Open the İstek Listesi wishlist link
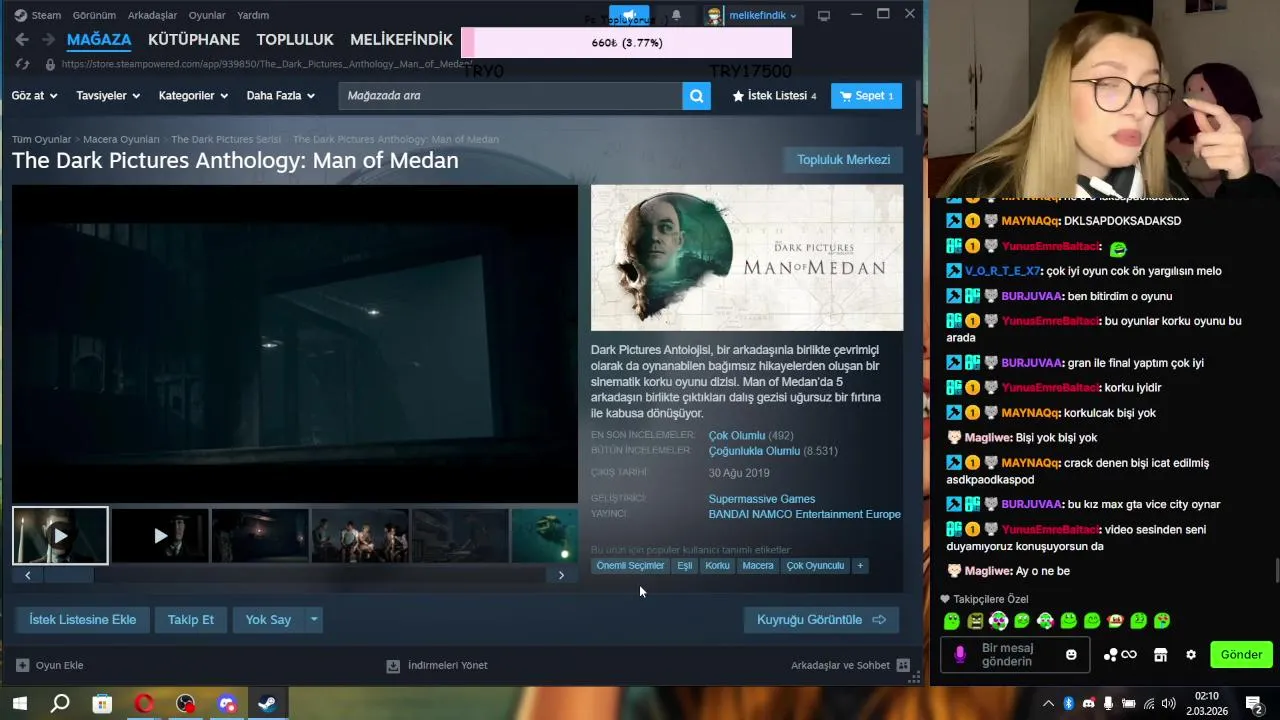 tap(774, 96)
